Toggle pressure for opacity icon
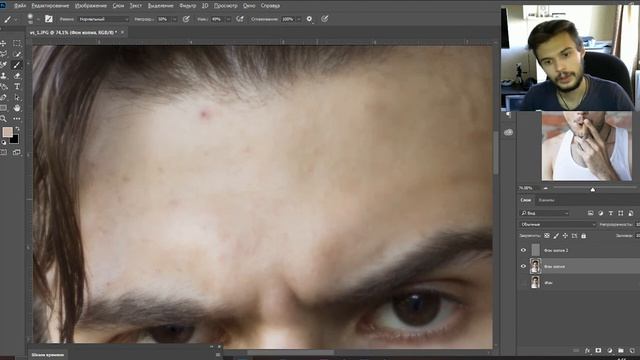 [x=186, y=19]
